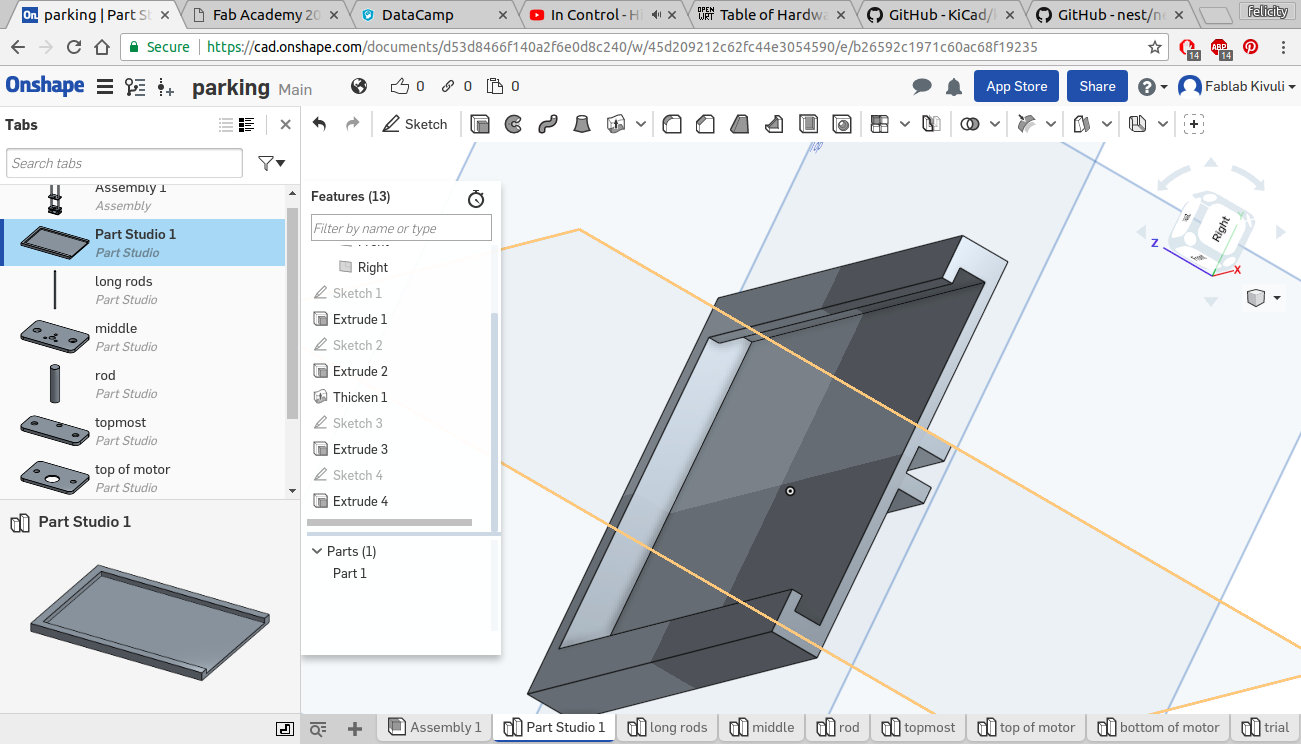Click the Search tabs input field
The image size is (1301, 744).
coord(124,163)
